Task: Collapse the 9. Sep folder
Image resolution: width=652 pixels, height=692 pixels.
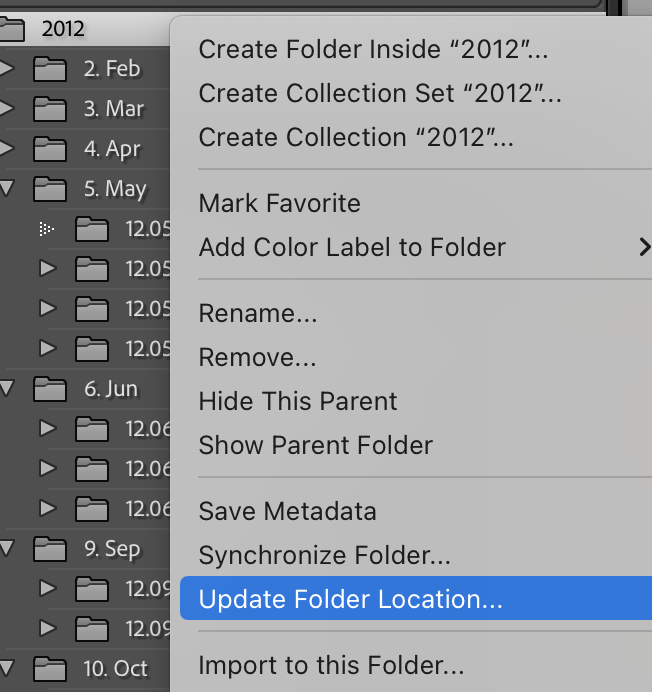Action: [8, 547]
